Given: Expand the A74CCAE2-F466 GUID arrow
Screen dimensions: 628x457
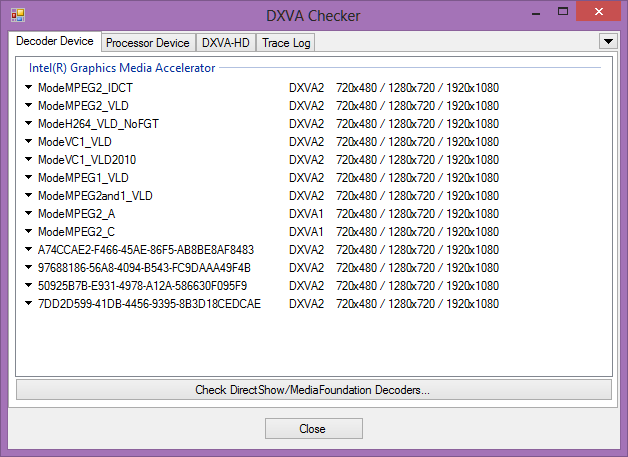Looking at the screenshot, I should pyautogui.click(x=29, y=250).
